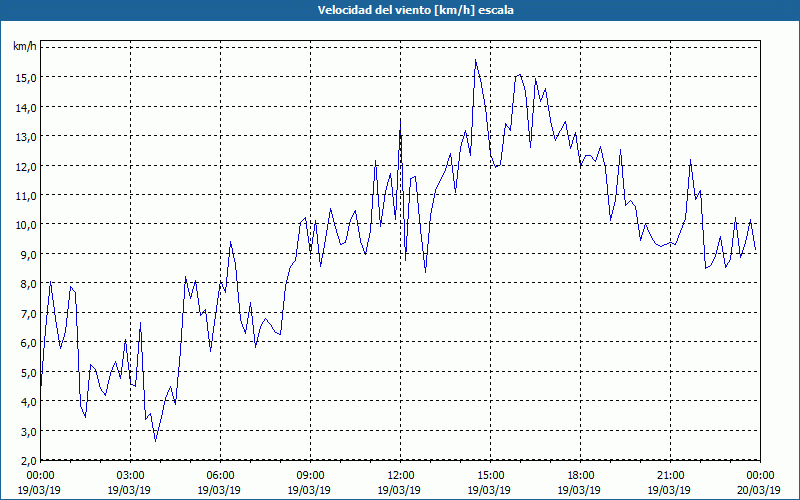
Task: Click the 'km/h' unit label
Action: [x=25, y=47]
